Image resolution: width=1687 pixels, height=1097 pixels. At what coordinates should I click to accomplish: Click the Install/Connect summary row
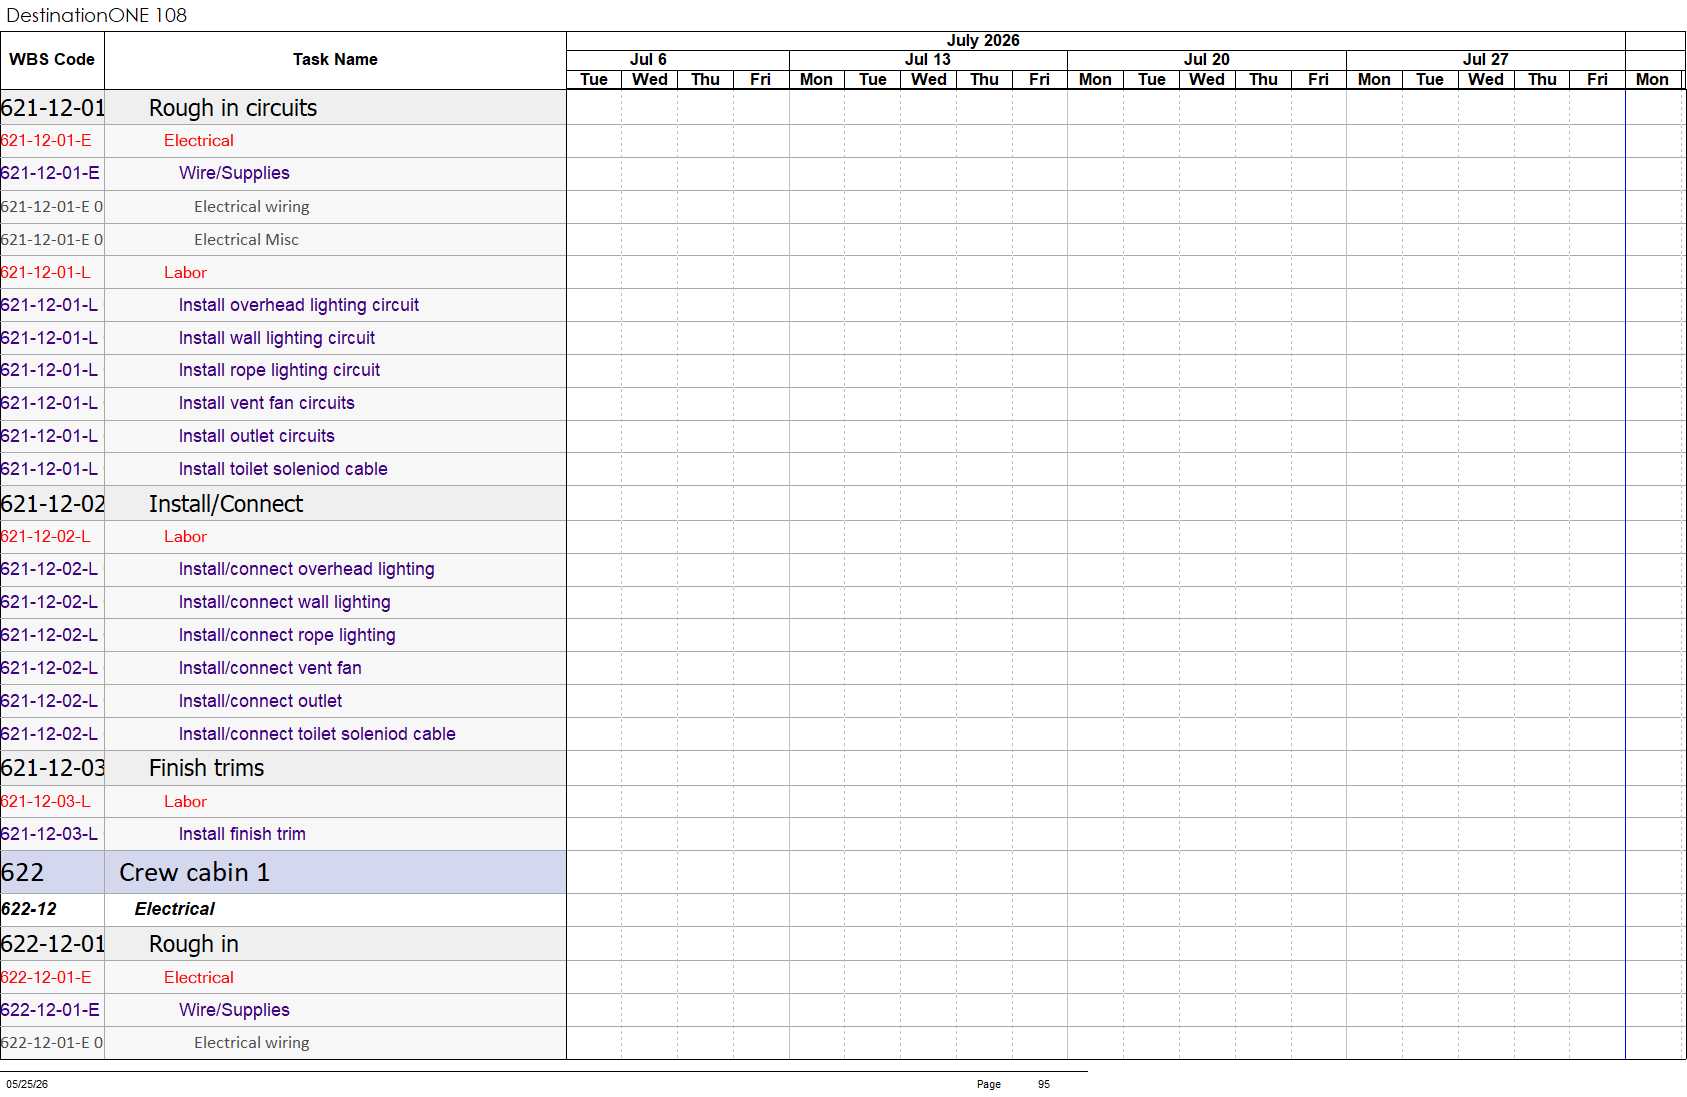click(283, 504)
